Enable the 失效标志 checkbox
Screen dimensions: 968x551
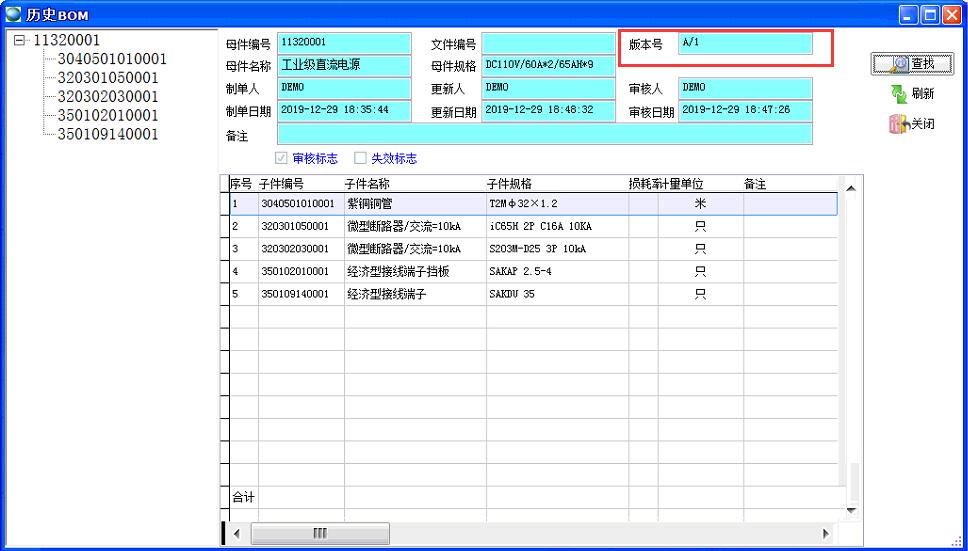360,158
